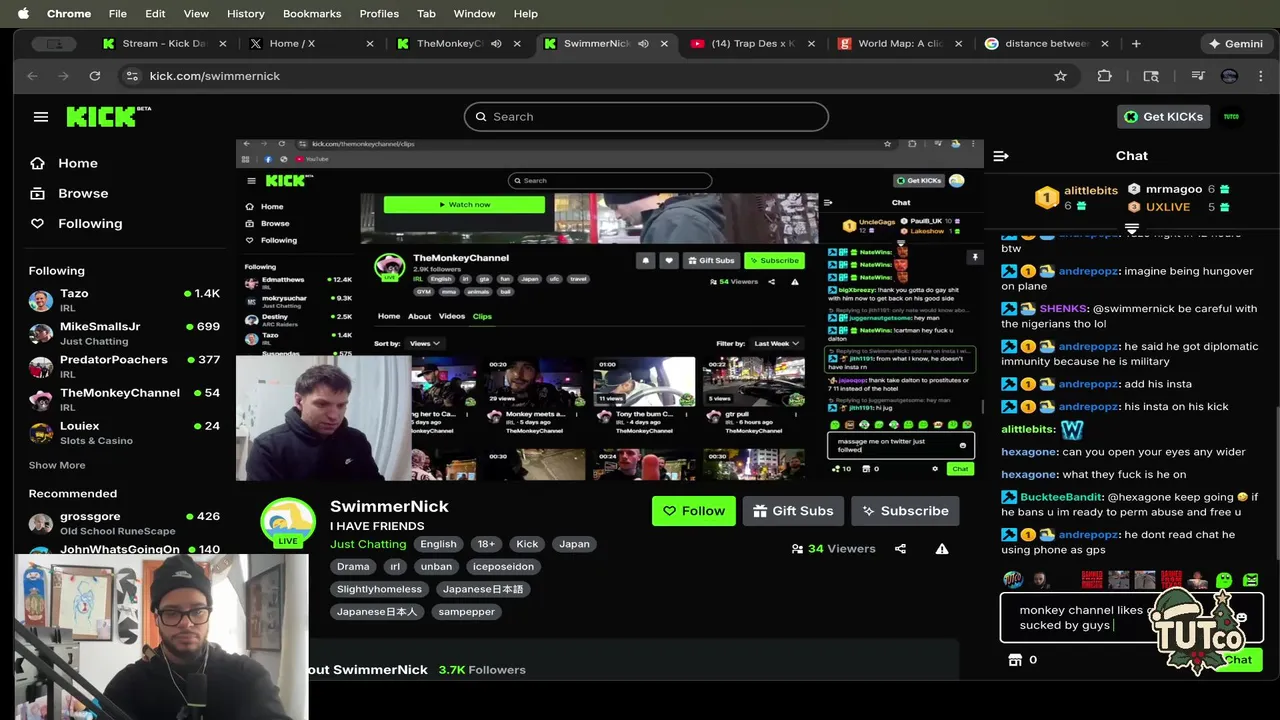The width and height of the screenshot is (1280, 720).
Task: Click the Slightlyhomeless stream tag
Action: pos(380,589)
